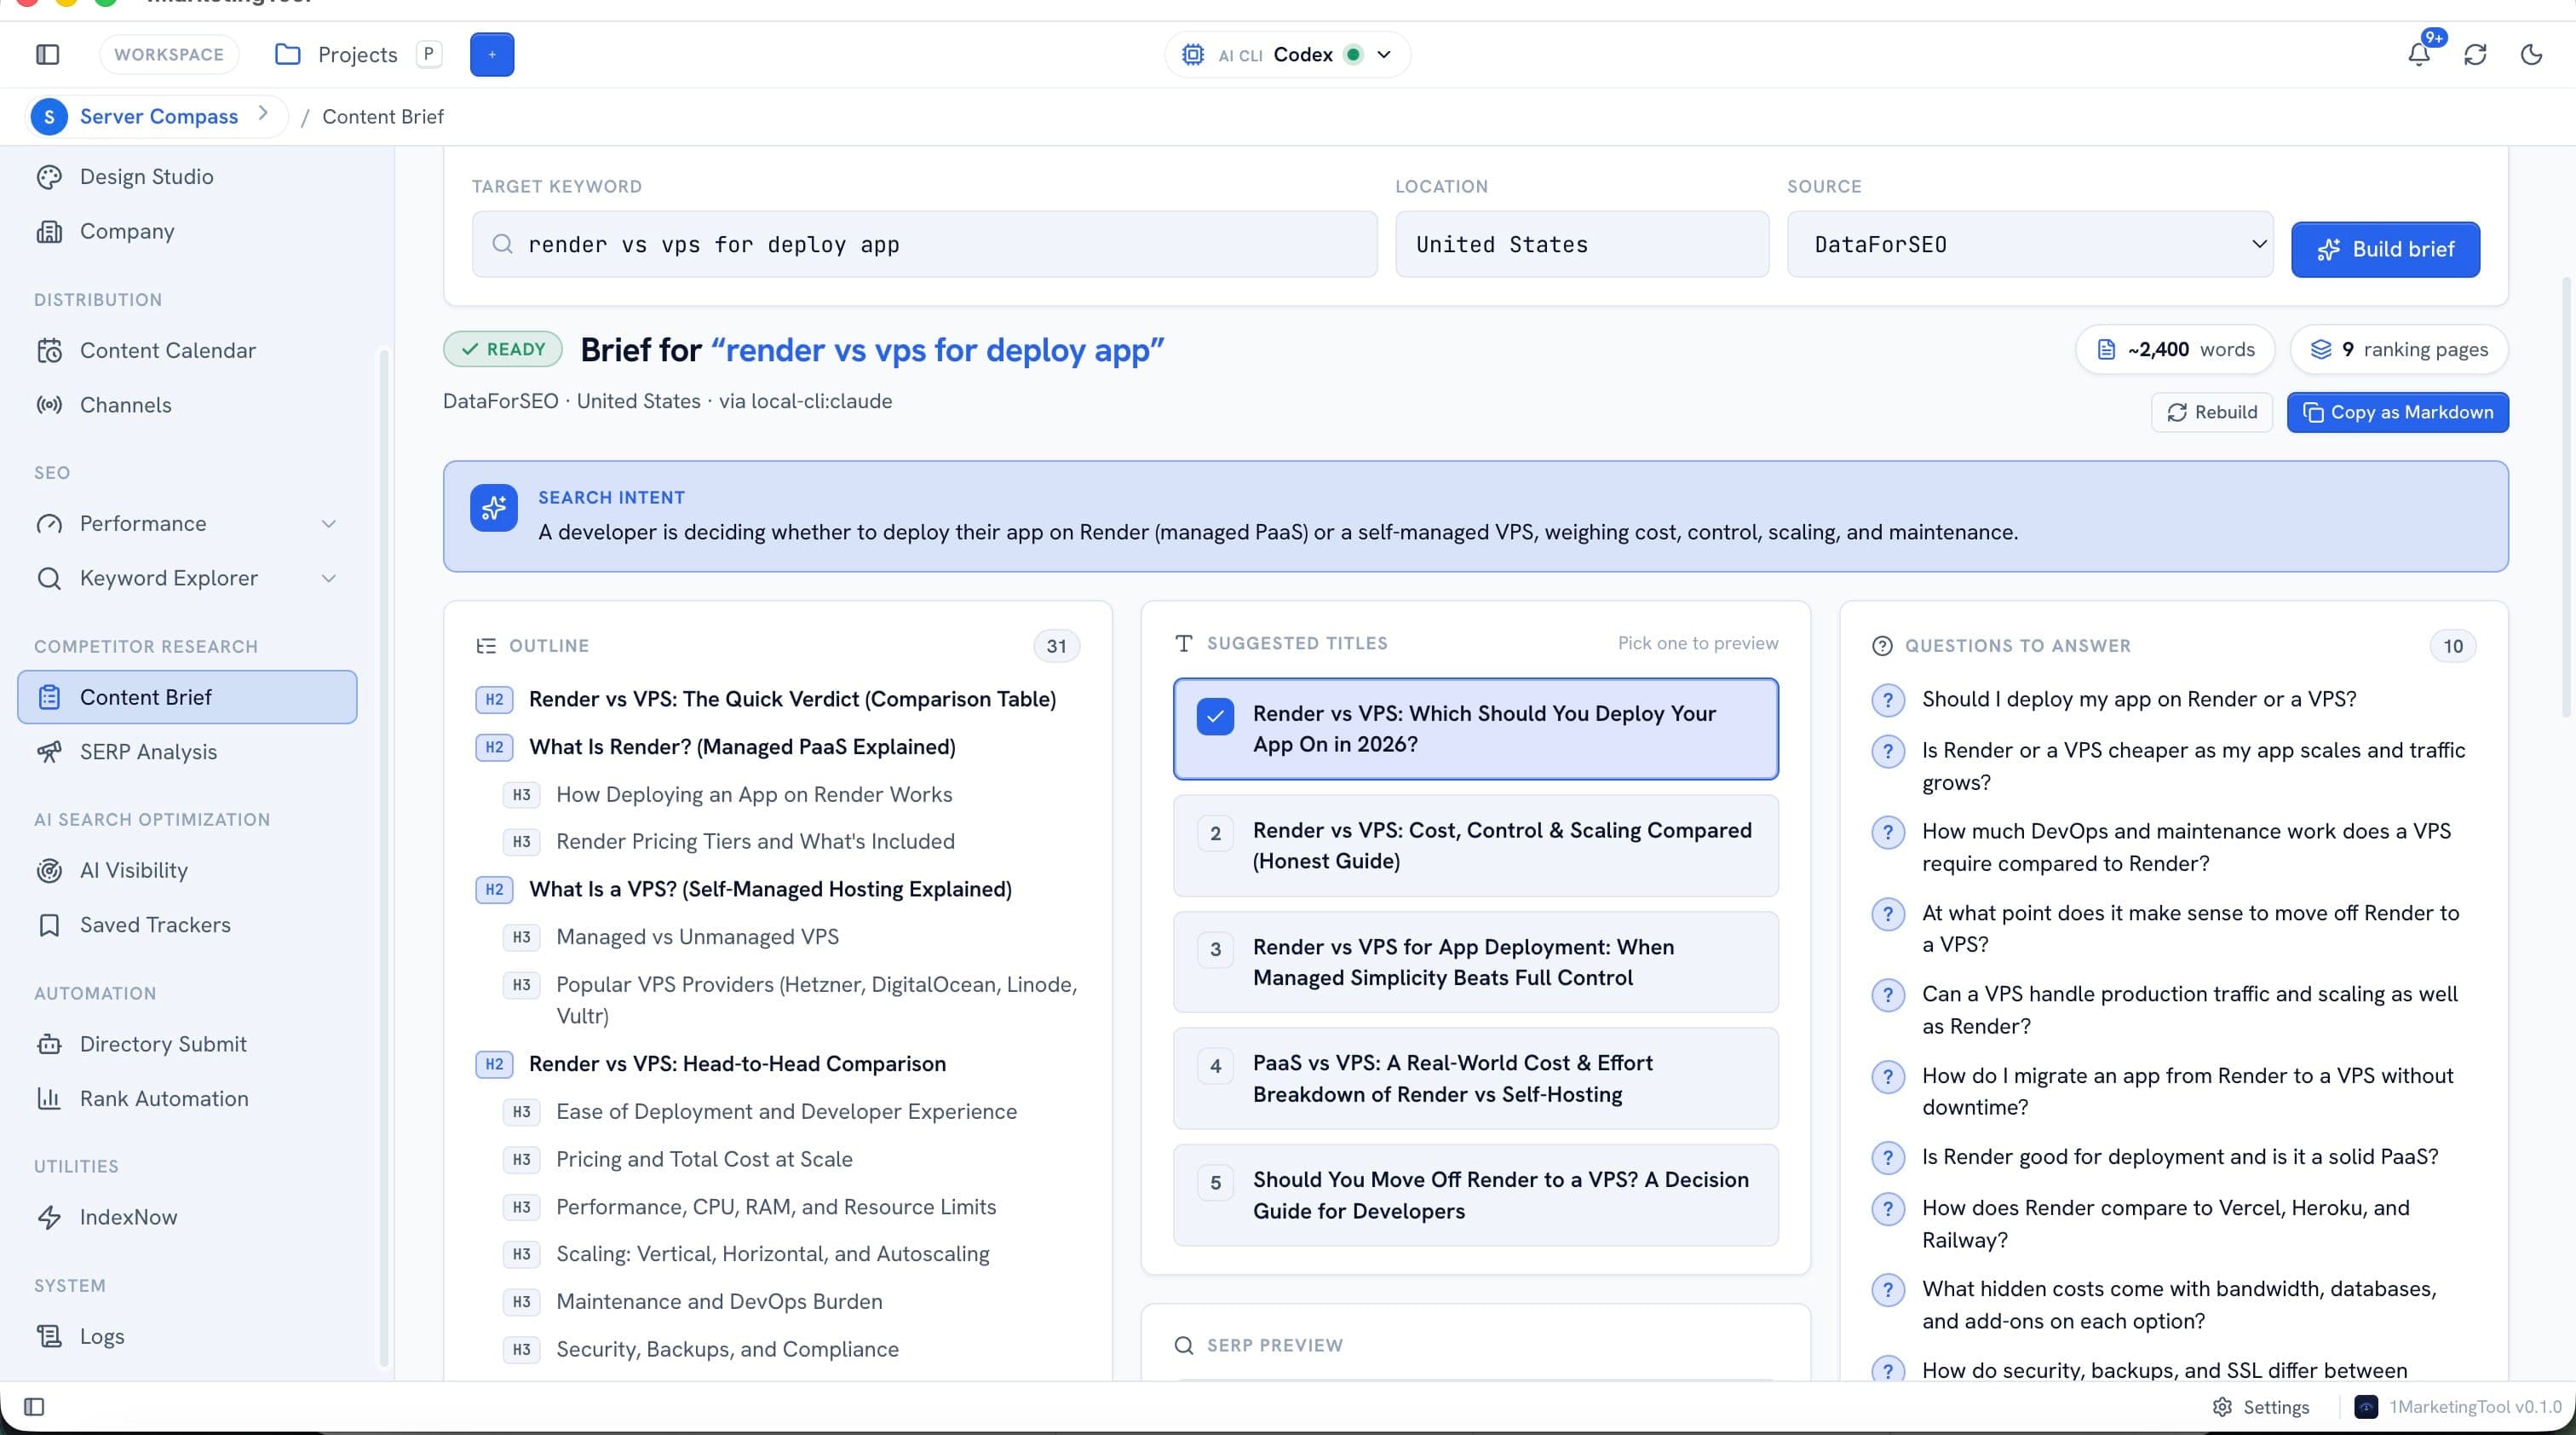The width and height of the screenshot is (2576, 1435).
Task: Click the Suggested Titles text icon
Action: [1184, 643]
